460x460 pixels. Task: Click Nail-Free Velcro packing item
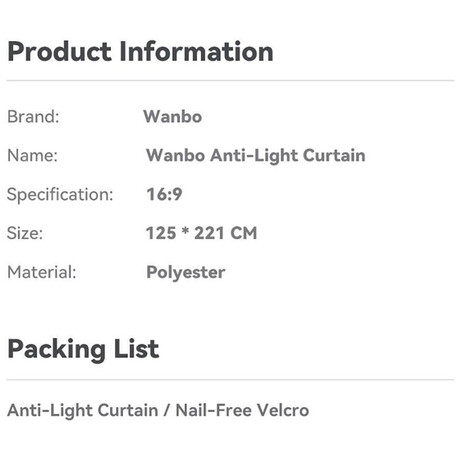coord(242,410)
